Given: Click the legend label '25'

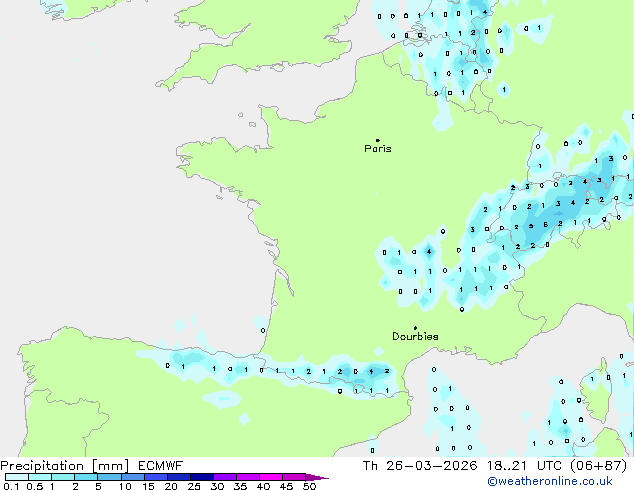Looking at the screenshot, I should click(194, 486).
